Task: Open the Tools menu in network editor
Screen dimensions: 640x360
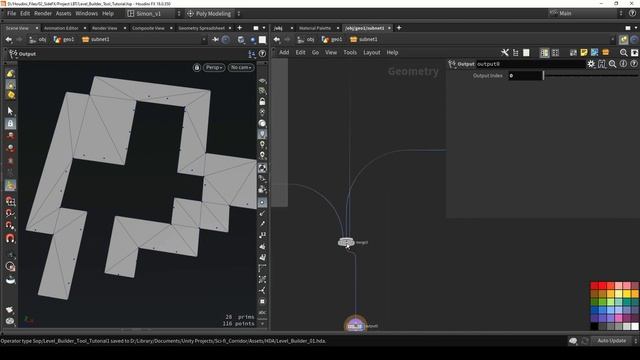Action: (350, 53)
